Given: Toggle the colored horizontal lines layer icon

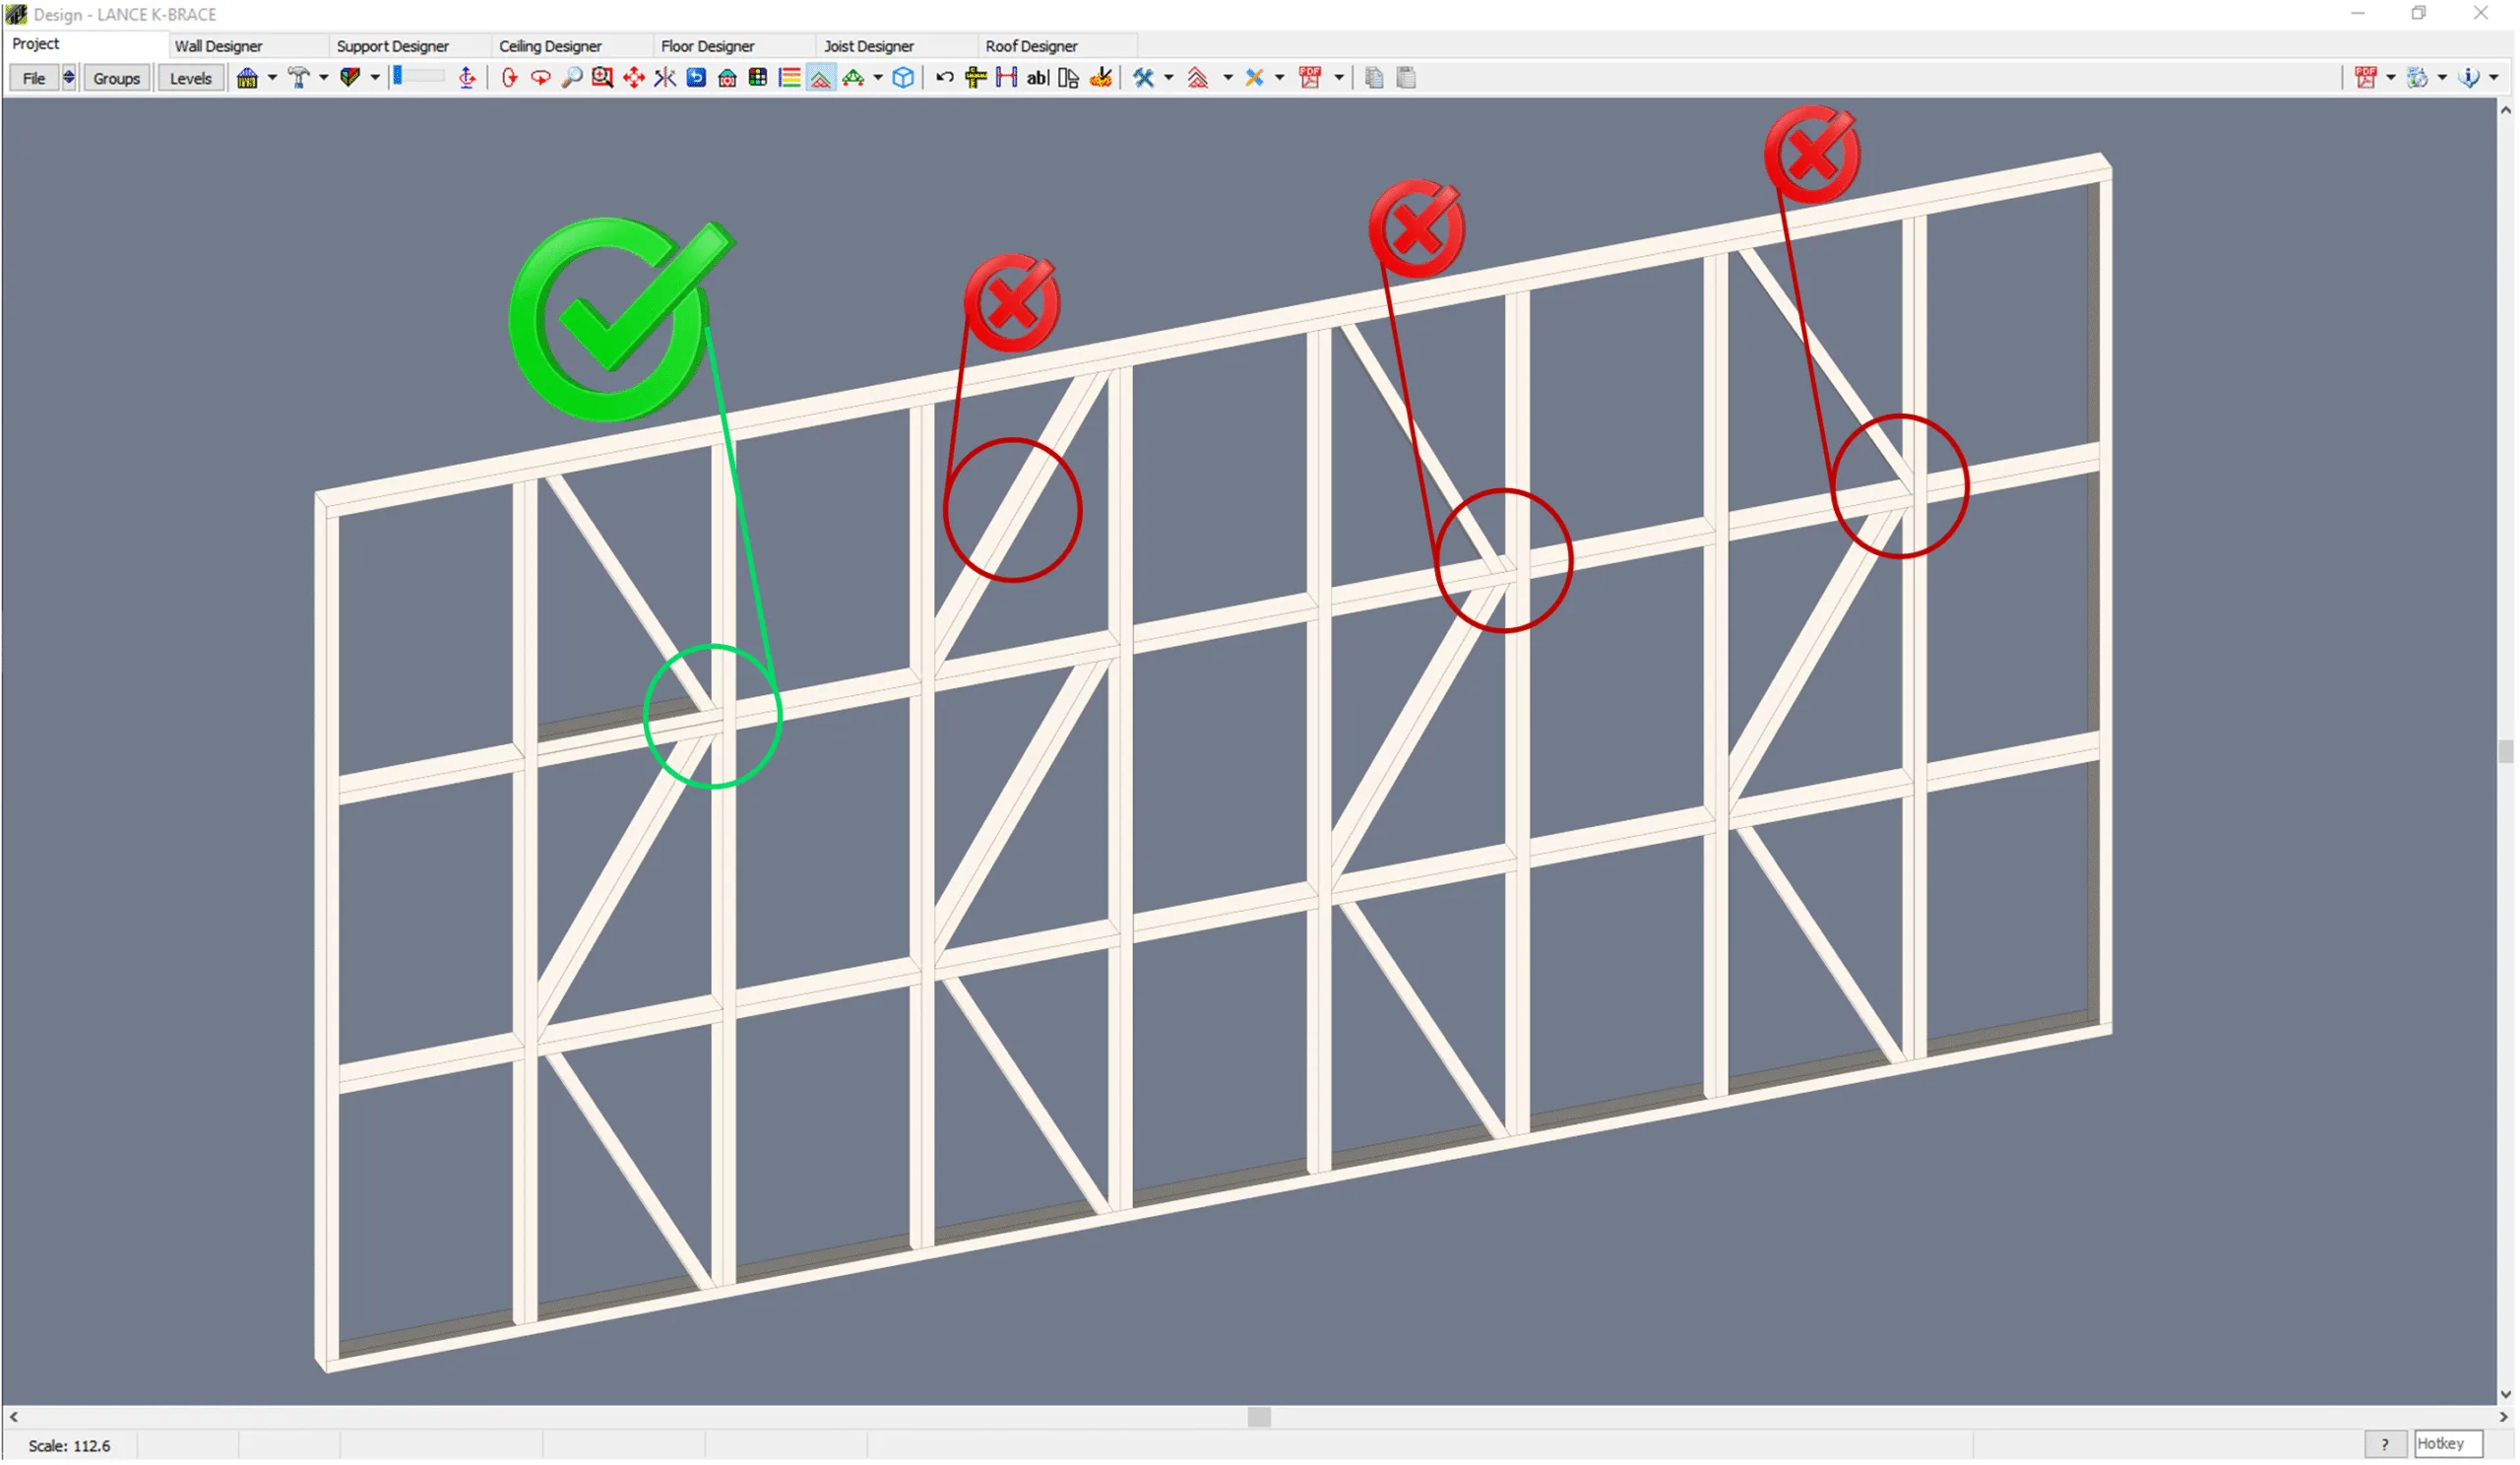Looking at the screenshot, I should 790,78.
